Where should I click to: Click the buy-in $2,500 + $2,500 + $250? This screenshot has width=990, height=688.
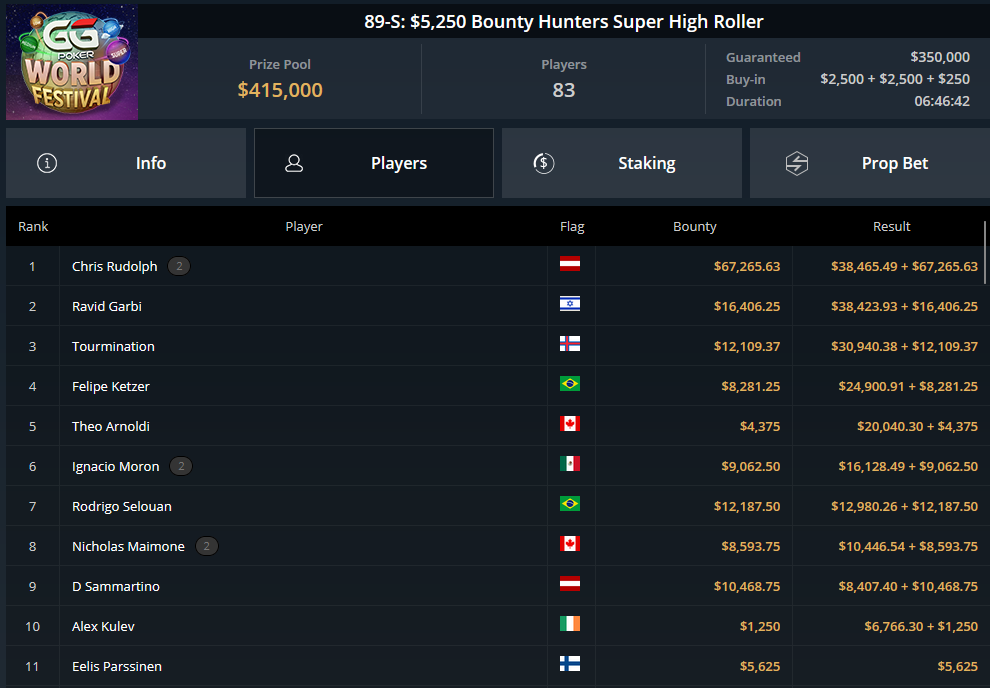(x=895, y=79)
